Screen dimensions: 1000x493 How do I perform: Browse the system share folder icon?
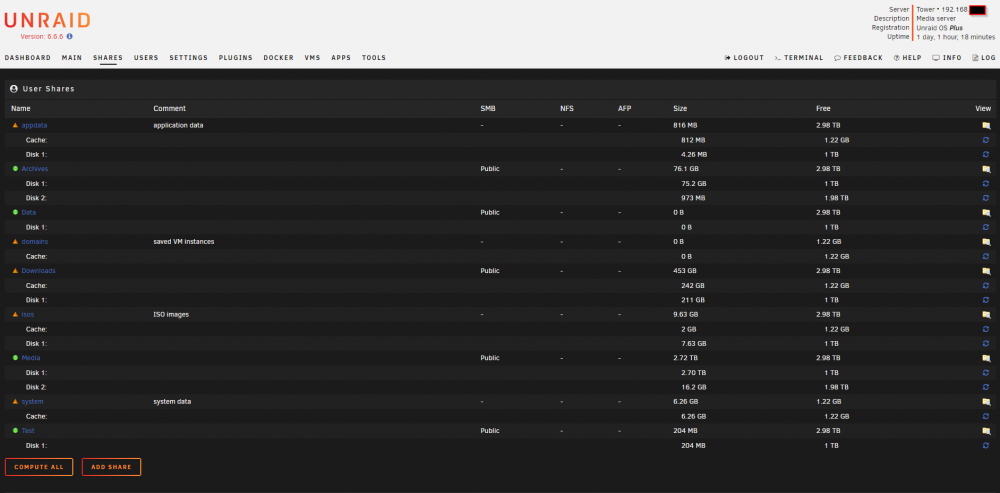(986, 402)
